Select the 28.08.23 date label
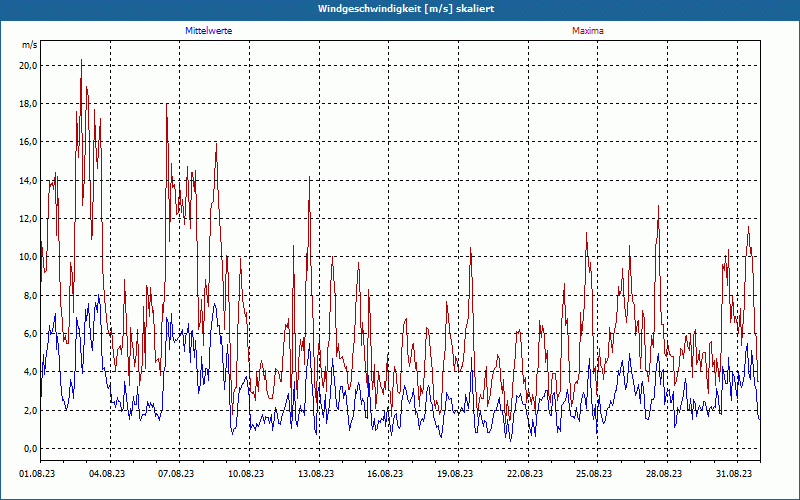 click(664, 473)
